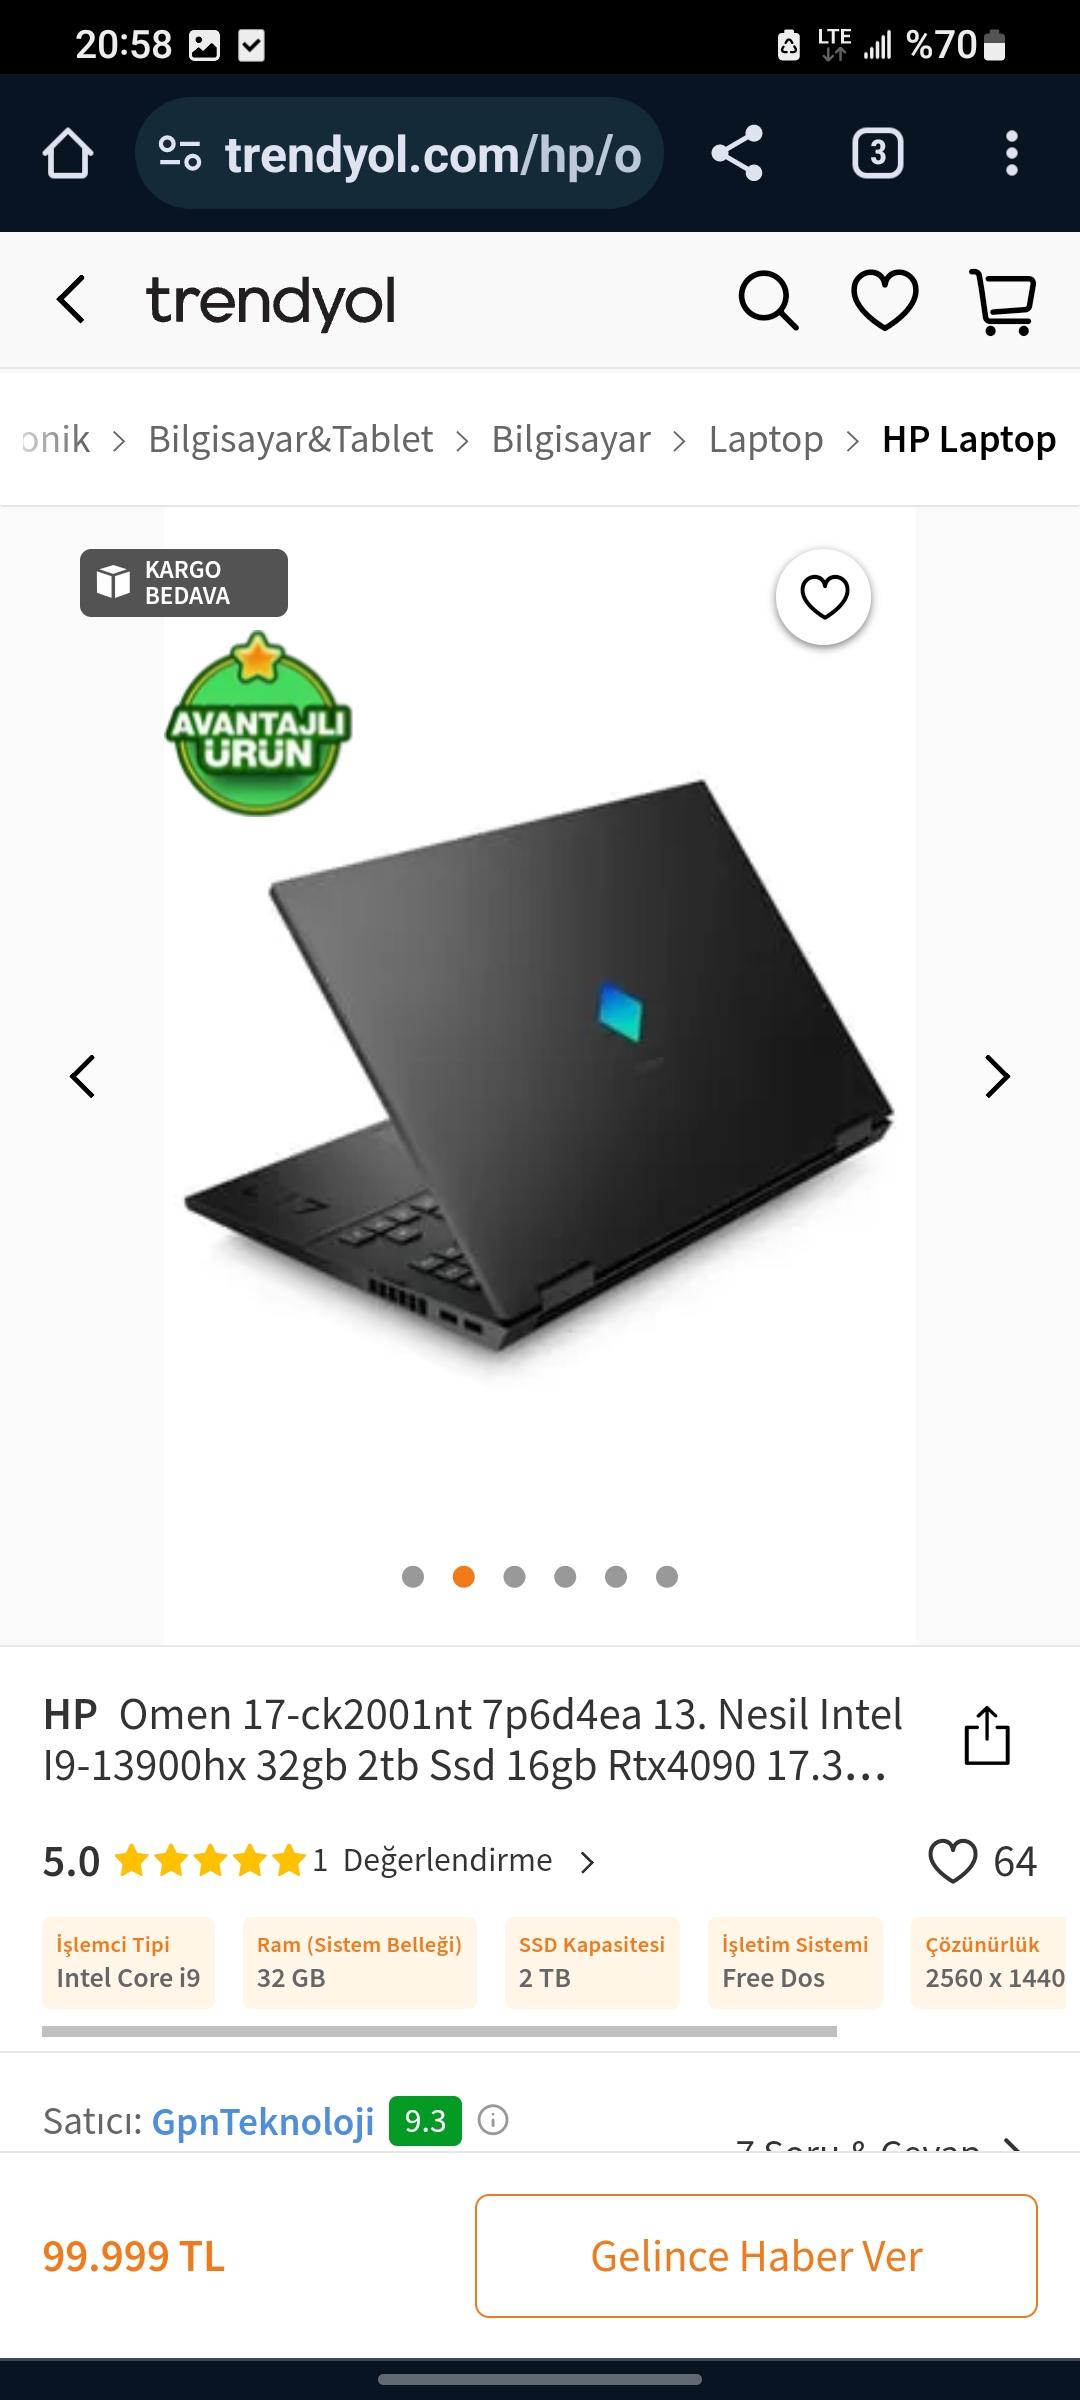Select the Laptop breadcrumb
The image size is (1080, 2400).
coord(766,439)
